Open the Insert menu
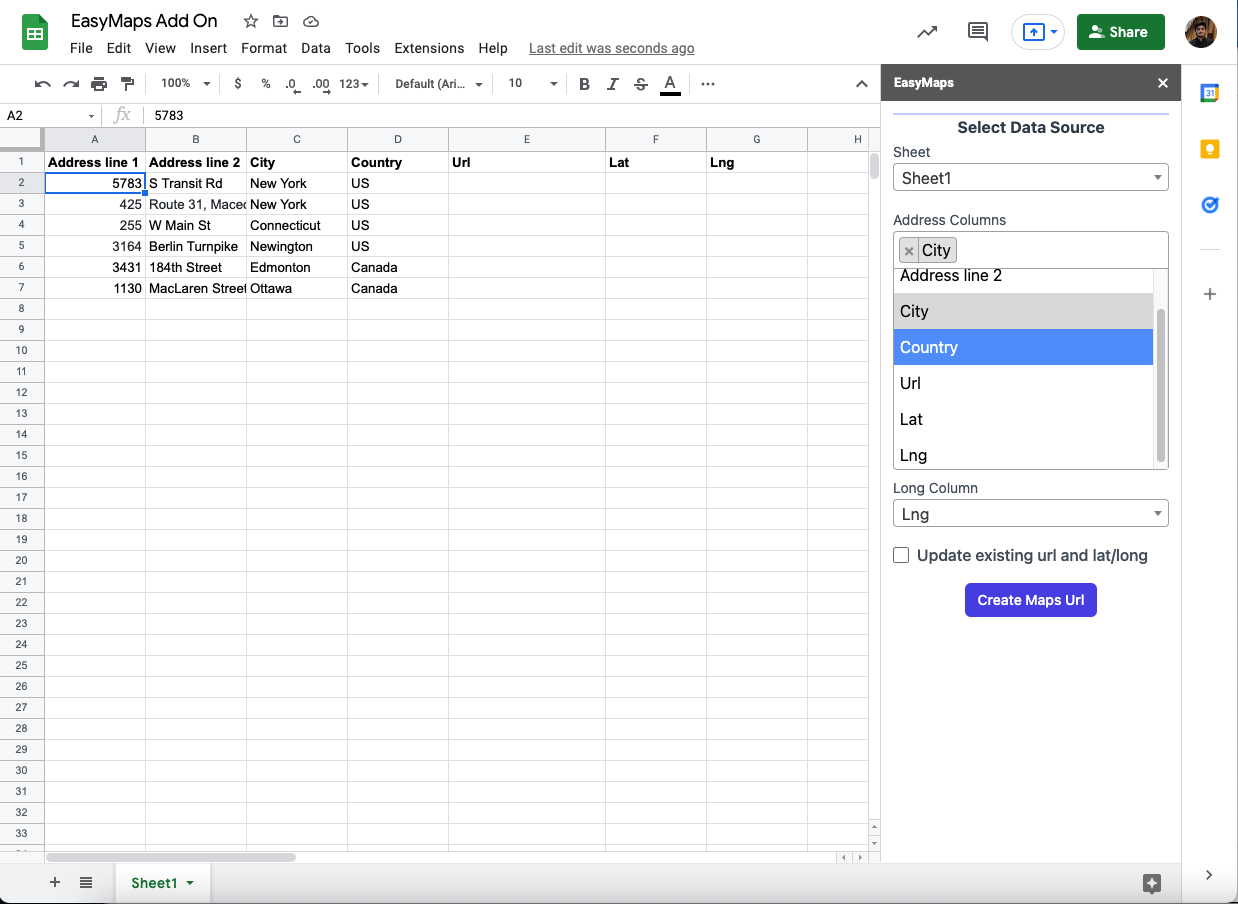1238x904 pixels. pos(209,48)
